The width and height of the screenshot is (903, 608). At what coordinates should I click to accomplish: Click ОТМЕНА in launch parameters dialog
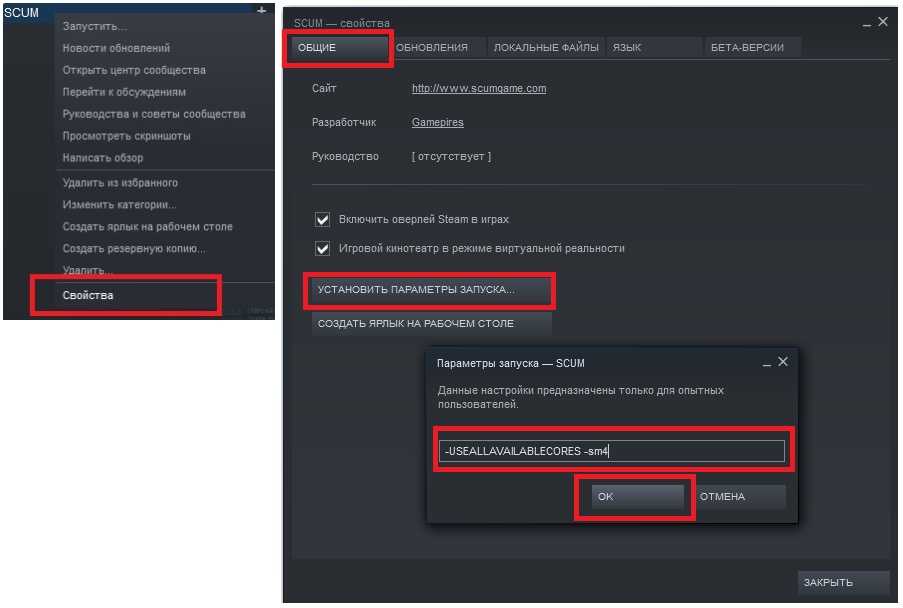pos(739,496)
